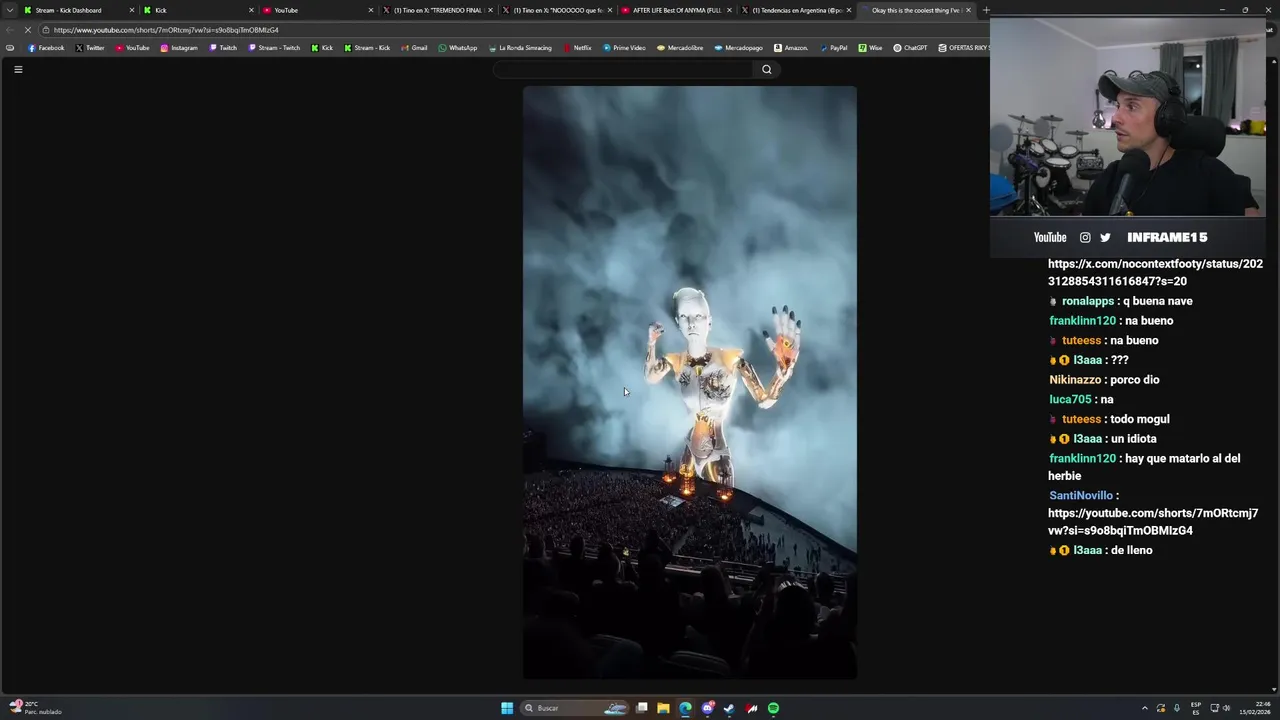Switch ESP keyboard language indicator
Image resolution: width=1280 pixels, height=720 pixels.
[x=1196, y=708]
